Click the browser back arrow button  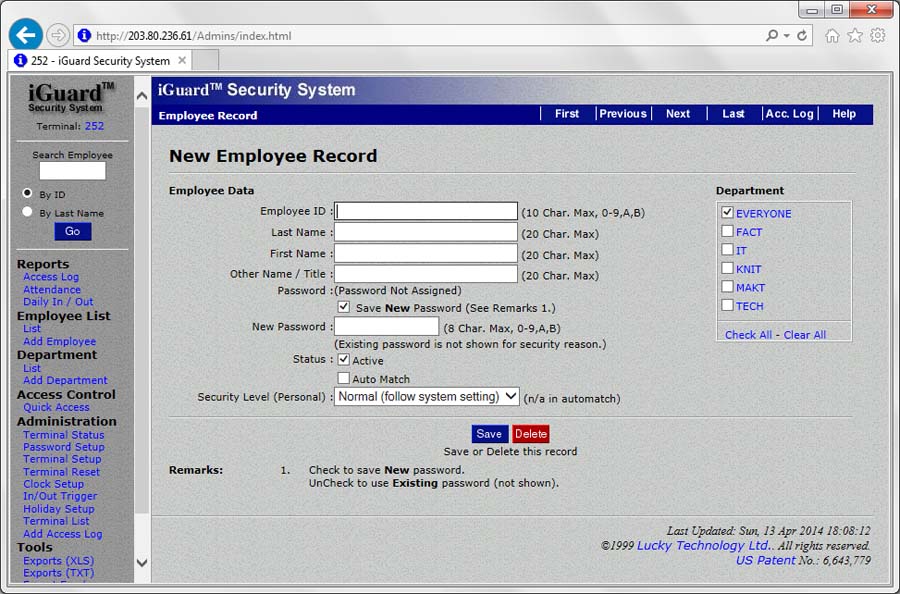pos(25,35)
